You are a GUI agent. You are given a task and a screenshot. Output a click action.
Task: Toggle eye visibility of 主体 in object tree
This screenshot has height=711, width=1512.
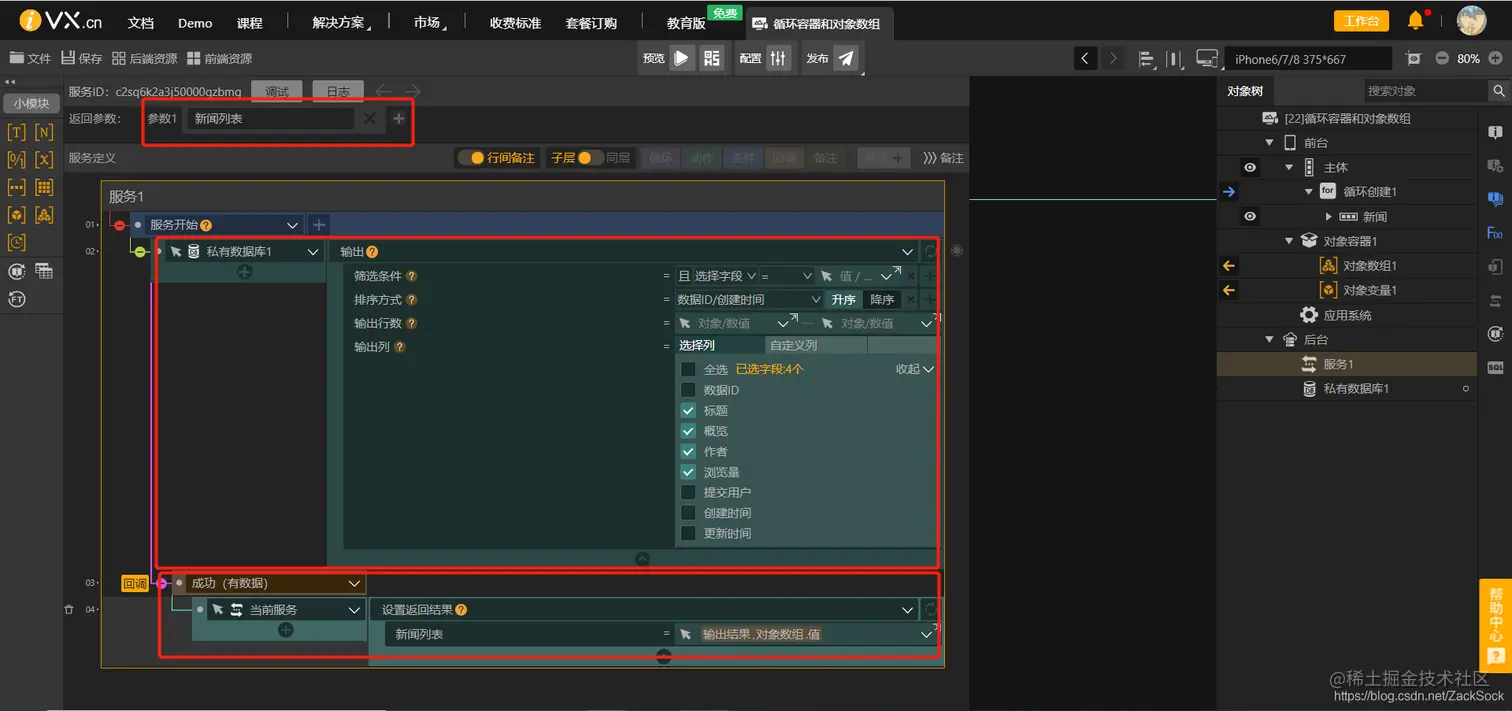[x=1250, y=167]
